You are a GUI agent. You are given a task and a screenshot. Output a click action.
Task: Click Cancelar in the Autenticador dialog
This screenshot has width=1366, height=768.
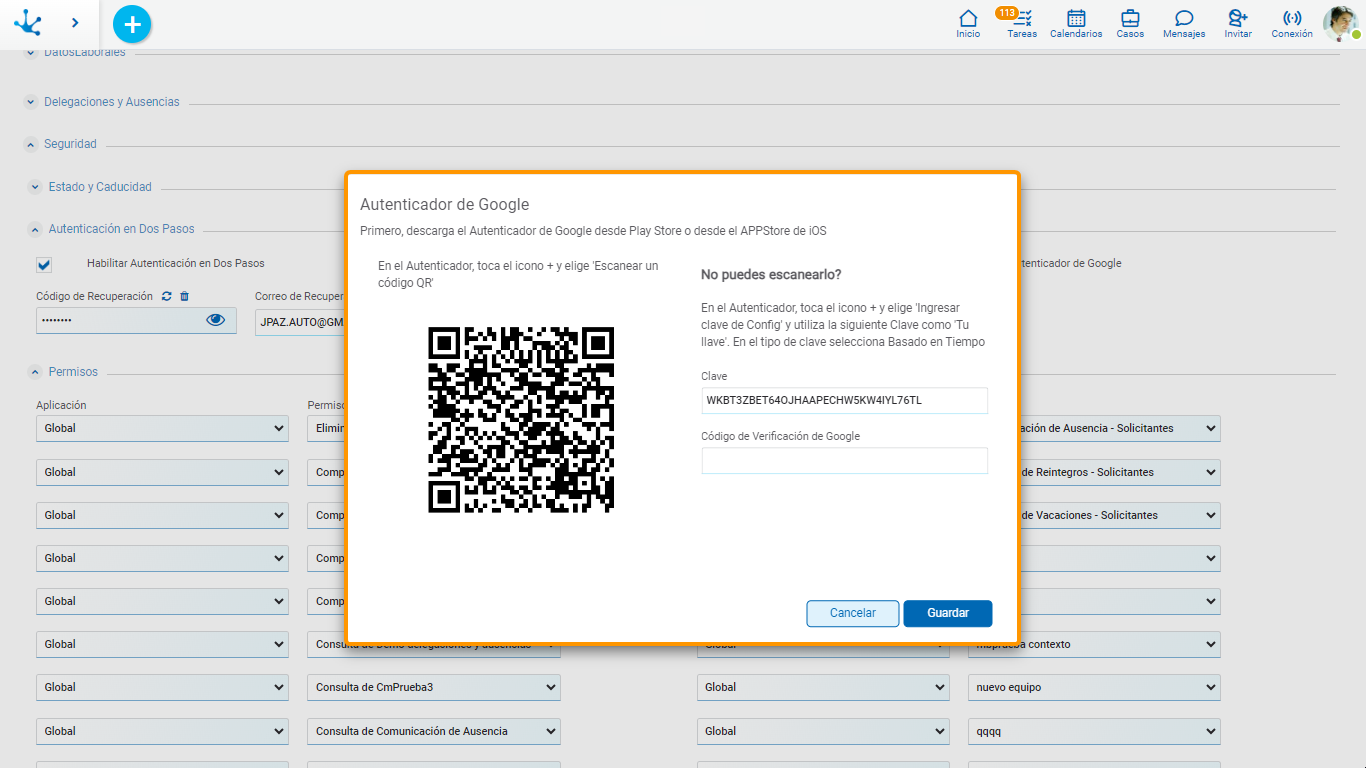click(x=853, y=613)
